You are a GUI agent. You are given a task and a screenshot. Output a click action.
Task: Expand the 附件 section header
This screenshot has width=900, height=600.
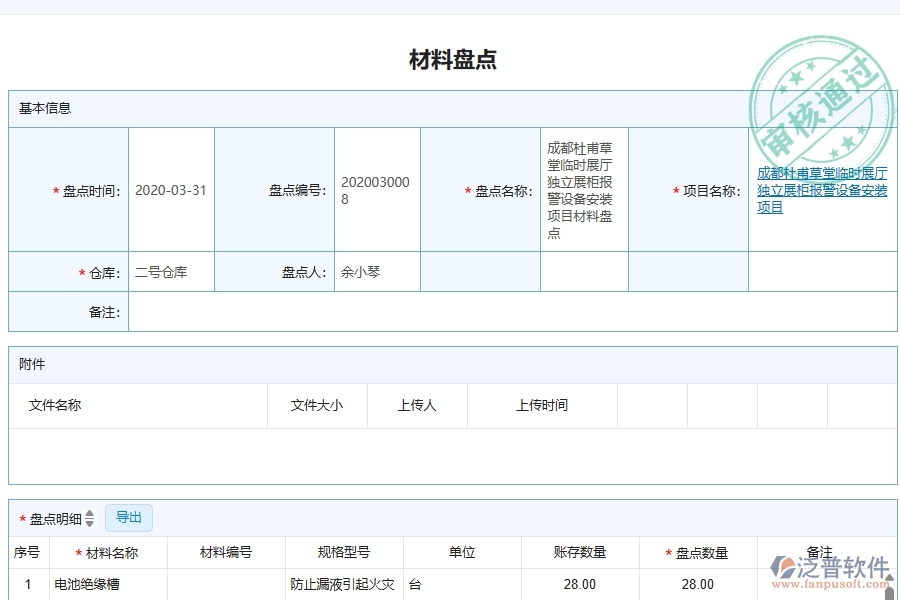pyautogui.click(x=30, y=364)
